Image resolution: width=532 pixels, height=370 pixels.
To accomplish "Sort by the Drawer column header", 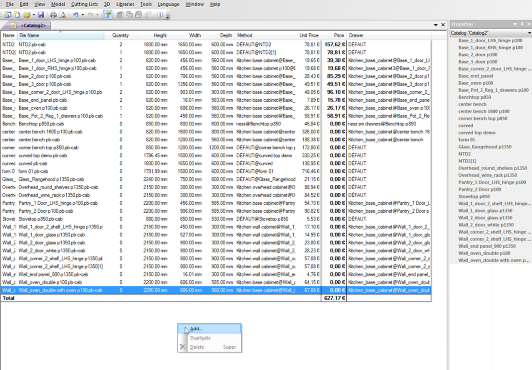I will pos(389,35).
